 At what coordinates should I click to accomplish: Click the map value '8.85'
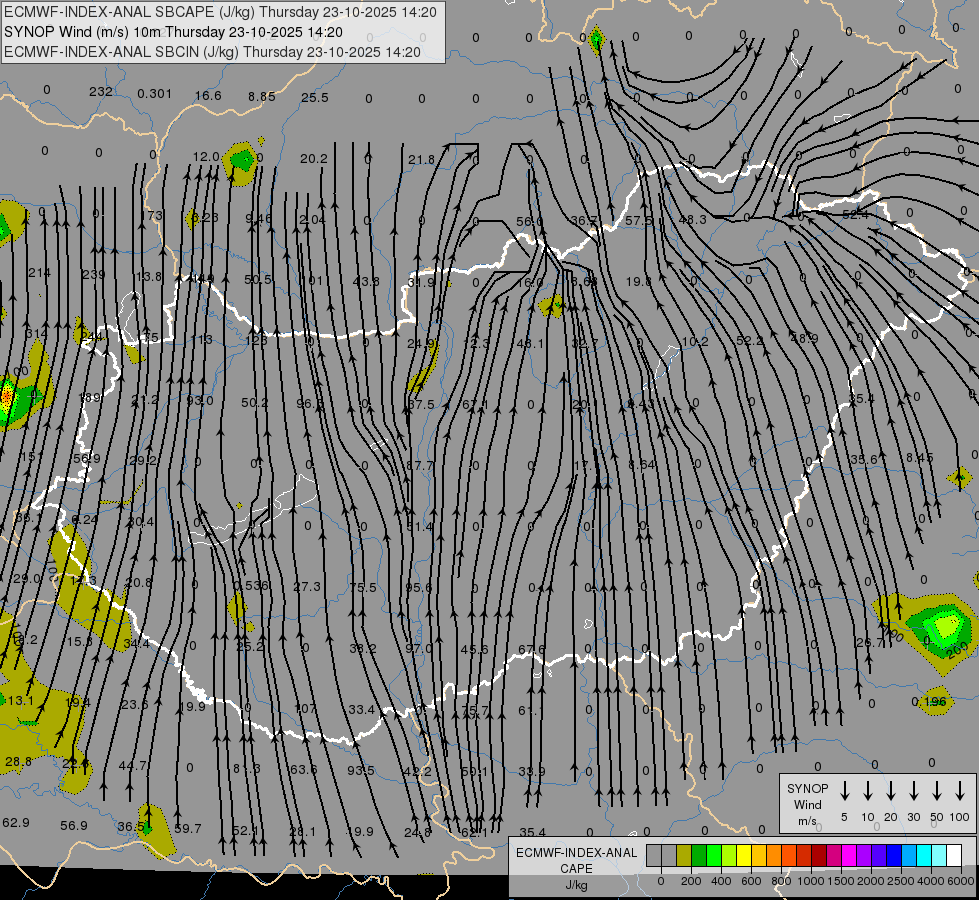tap(261, 96)
